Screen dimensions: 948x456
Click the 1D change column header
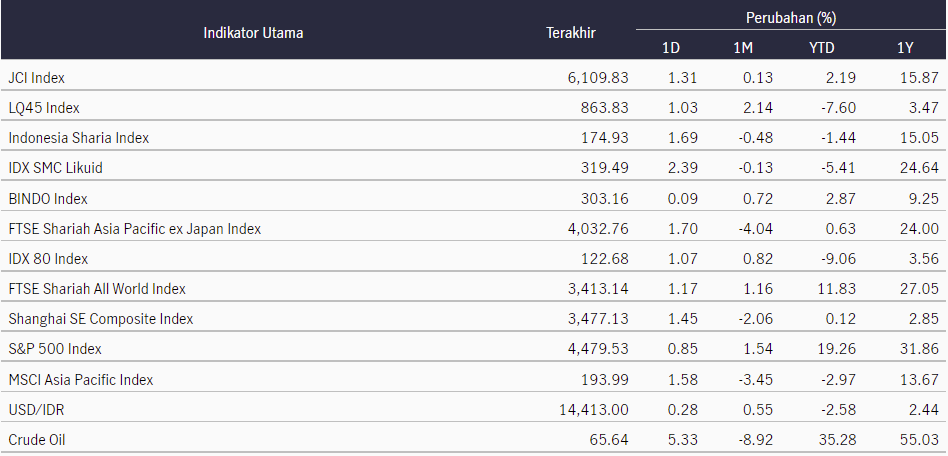click(x=671, y=48)
